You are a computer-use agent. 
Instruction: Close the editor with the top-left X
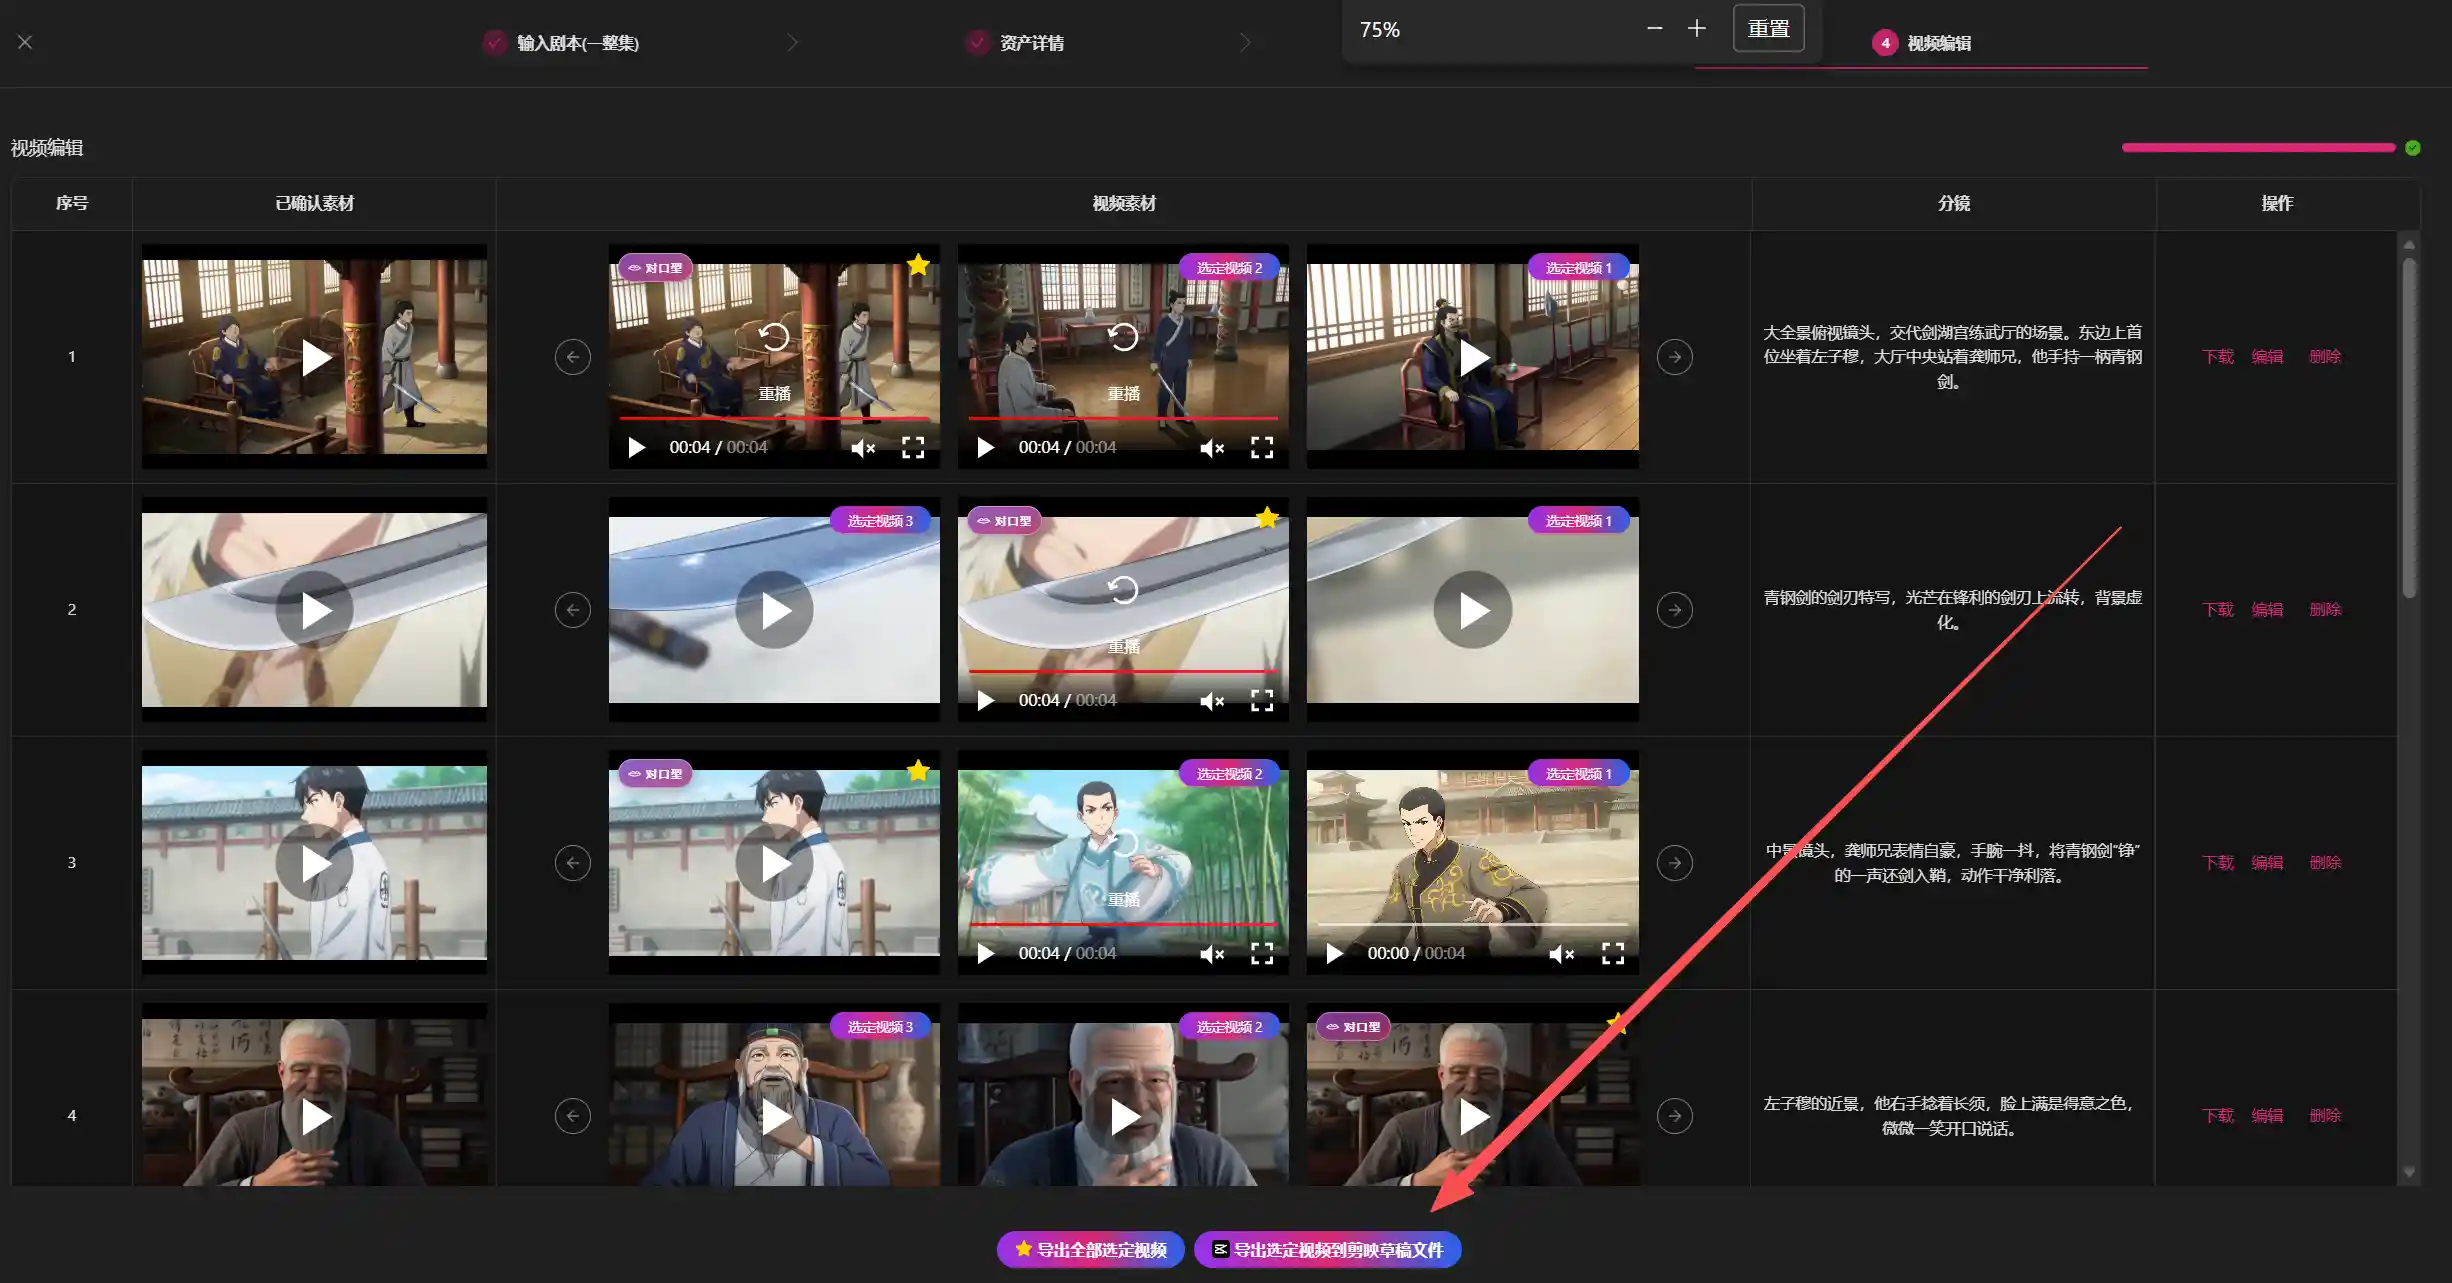[25, 42]
